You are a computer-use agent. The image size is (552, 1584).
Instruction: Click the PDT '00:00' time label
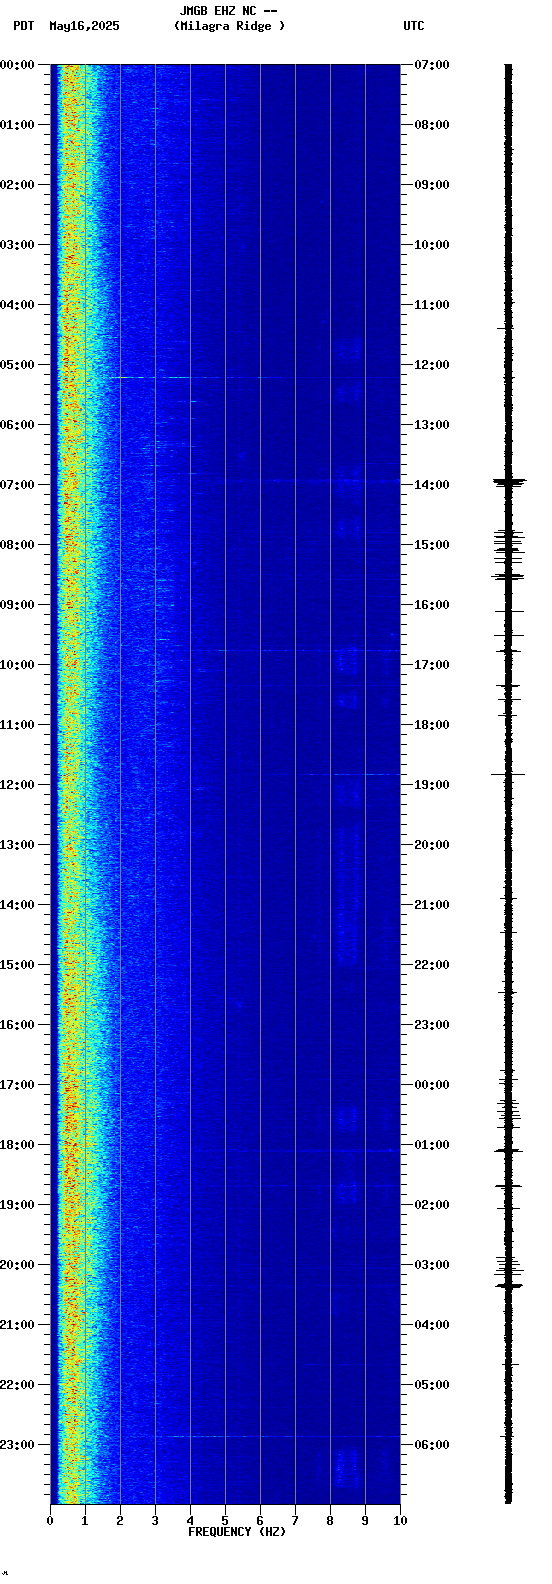coord(18,65)
